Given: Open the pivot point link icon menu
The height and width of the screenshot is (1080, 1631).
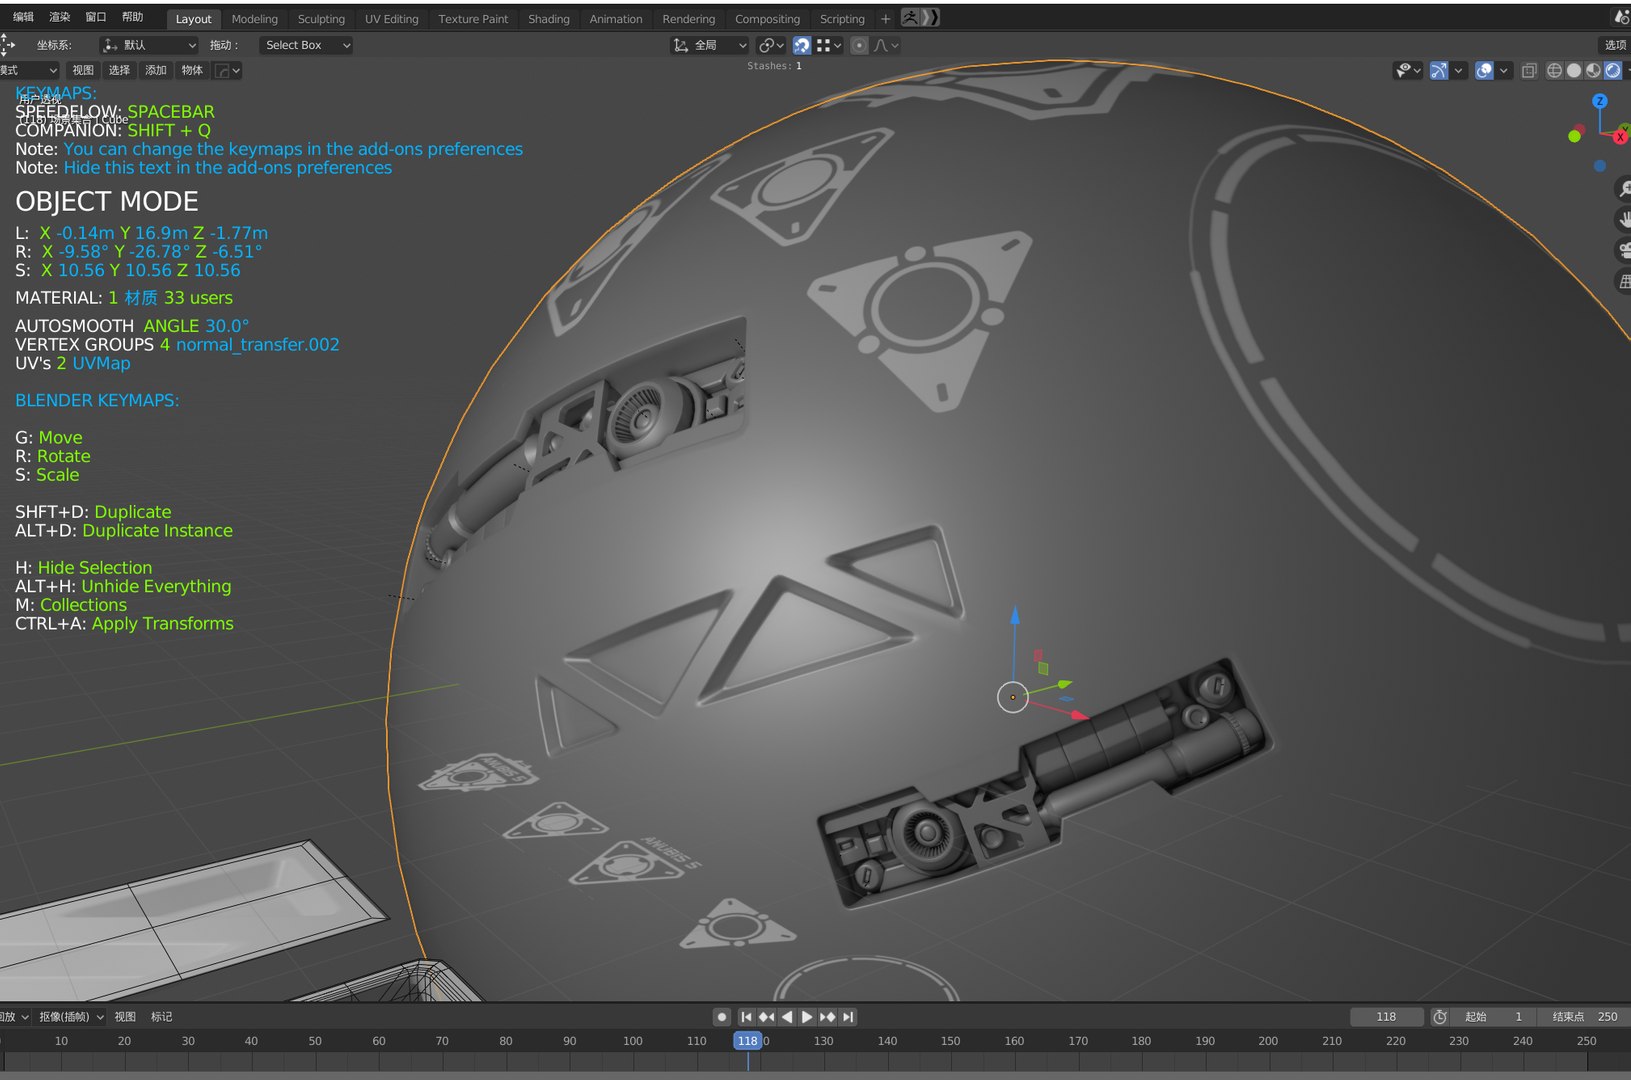Looking at the screenshot, I should 770,45.
